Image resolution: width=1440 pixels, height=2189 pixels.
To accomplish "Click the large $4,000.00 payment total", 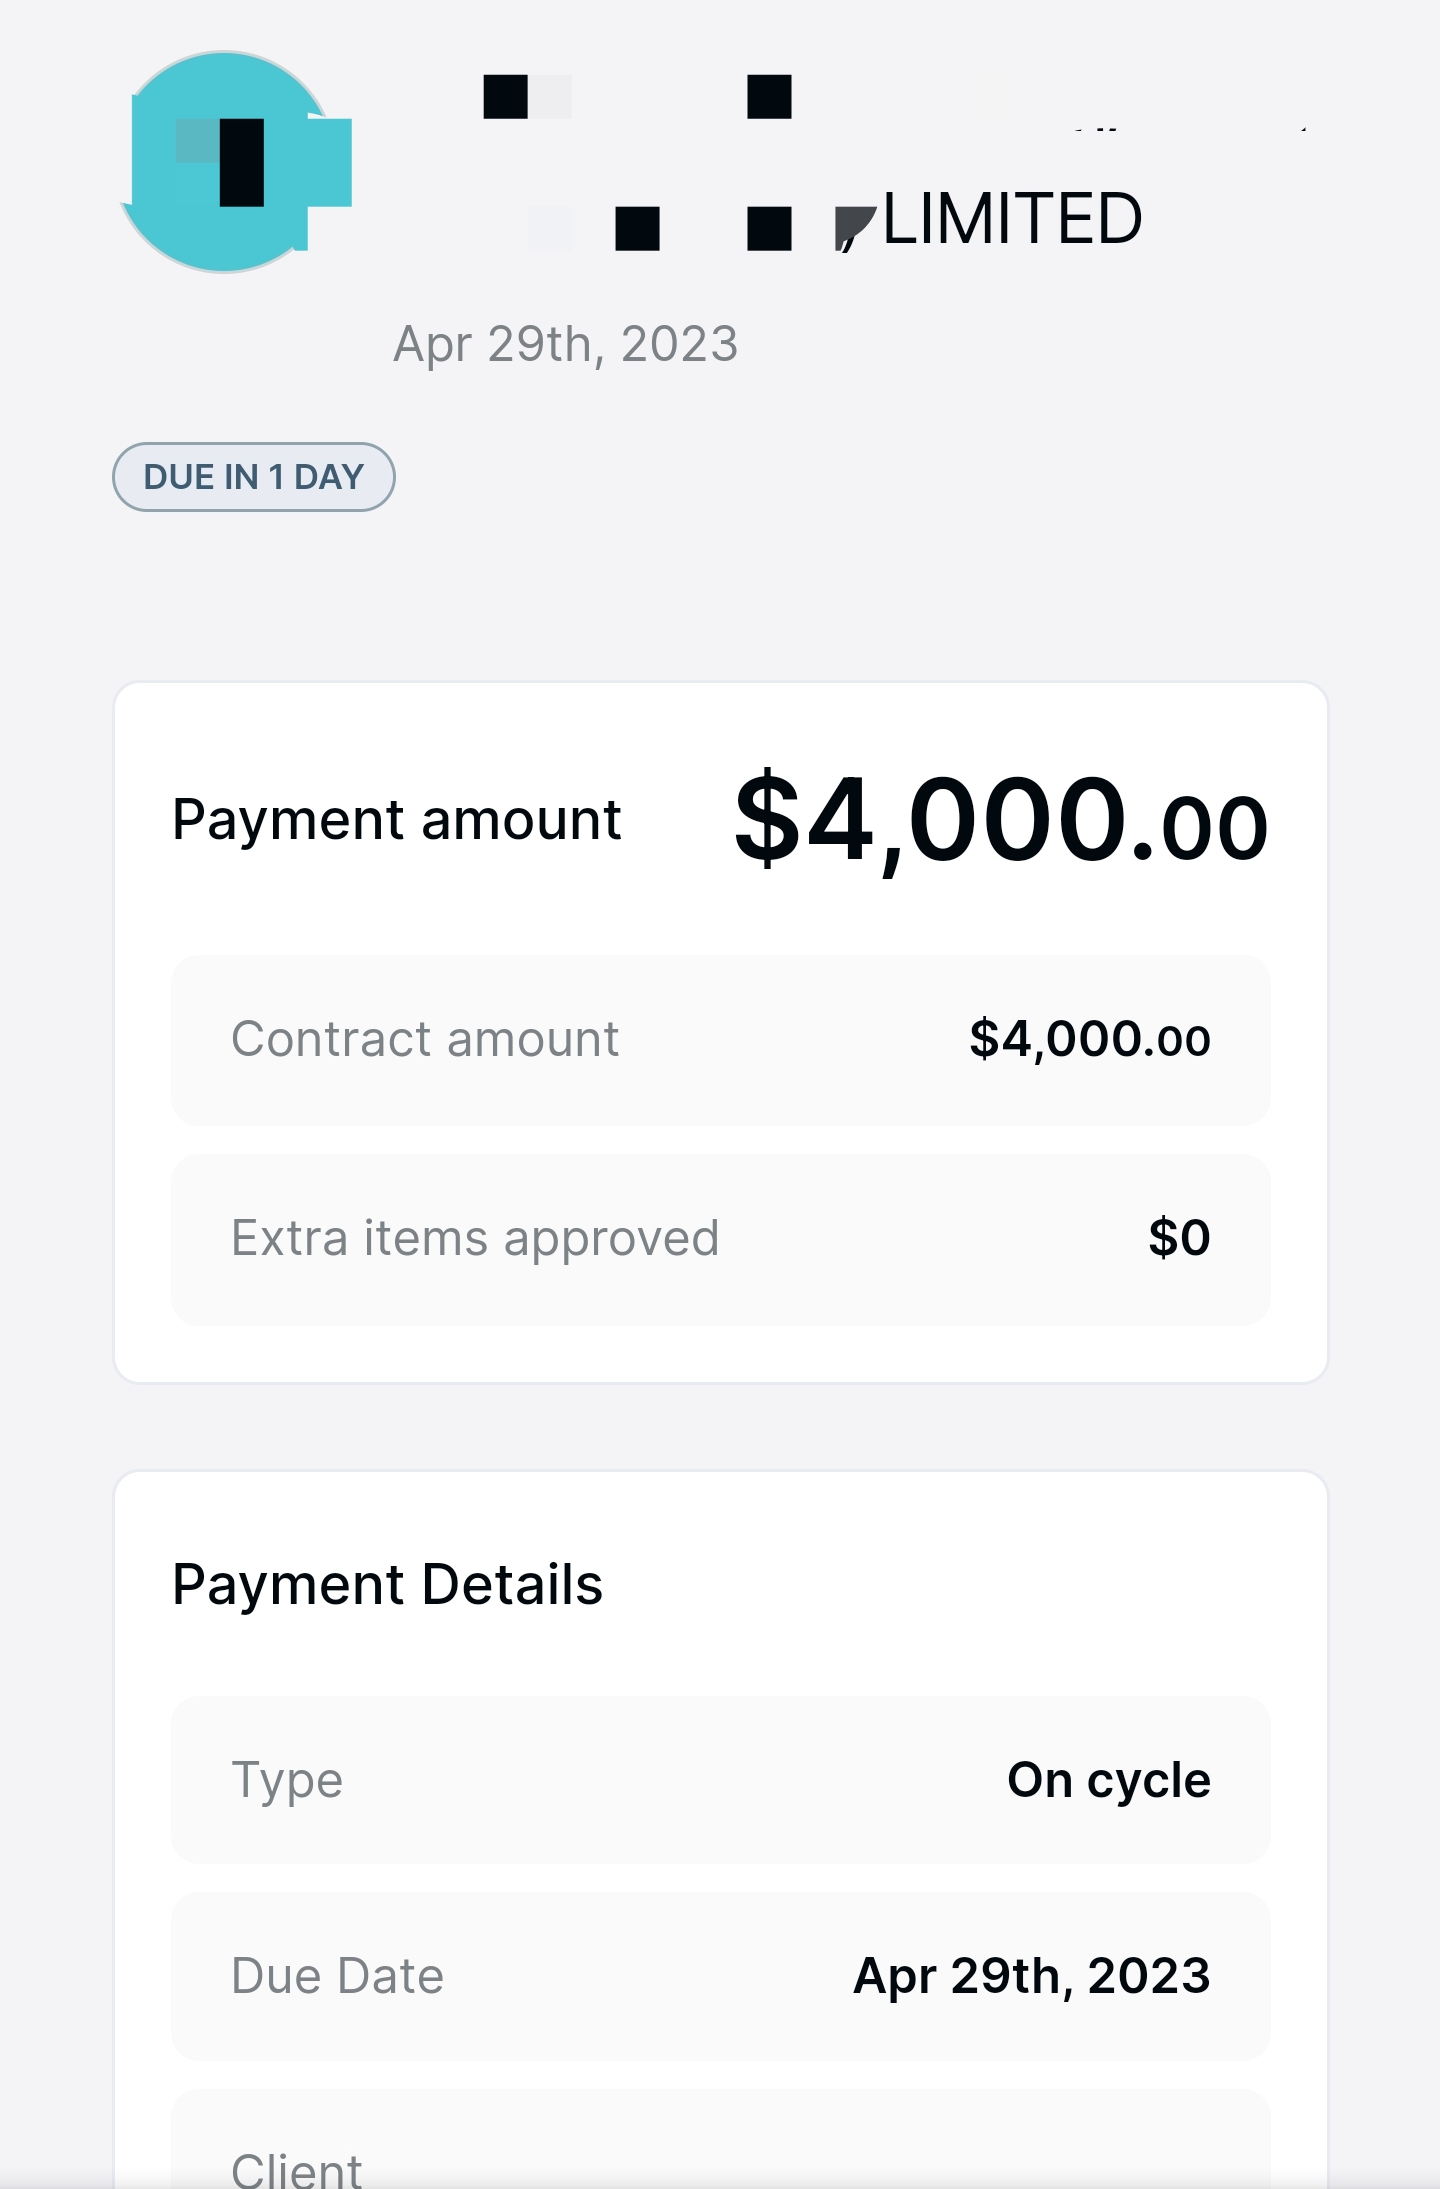I will coord(1000,822).
